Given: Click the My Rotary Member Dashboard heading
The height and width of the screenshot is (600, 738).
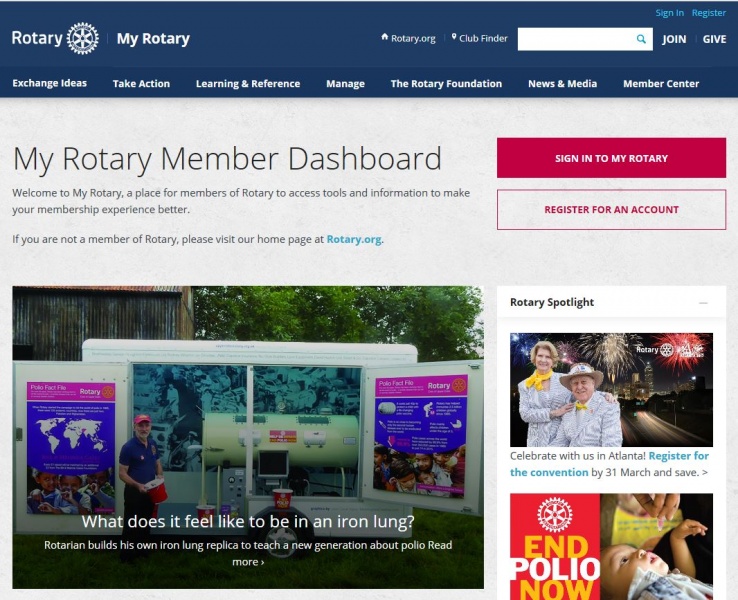Looking at the screenshot, I should tap(227, 159).
